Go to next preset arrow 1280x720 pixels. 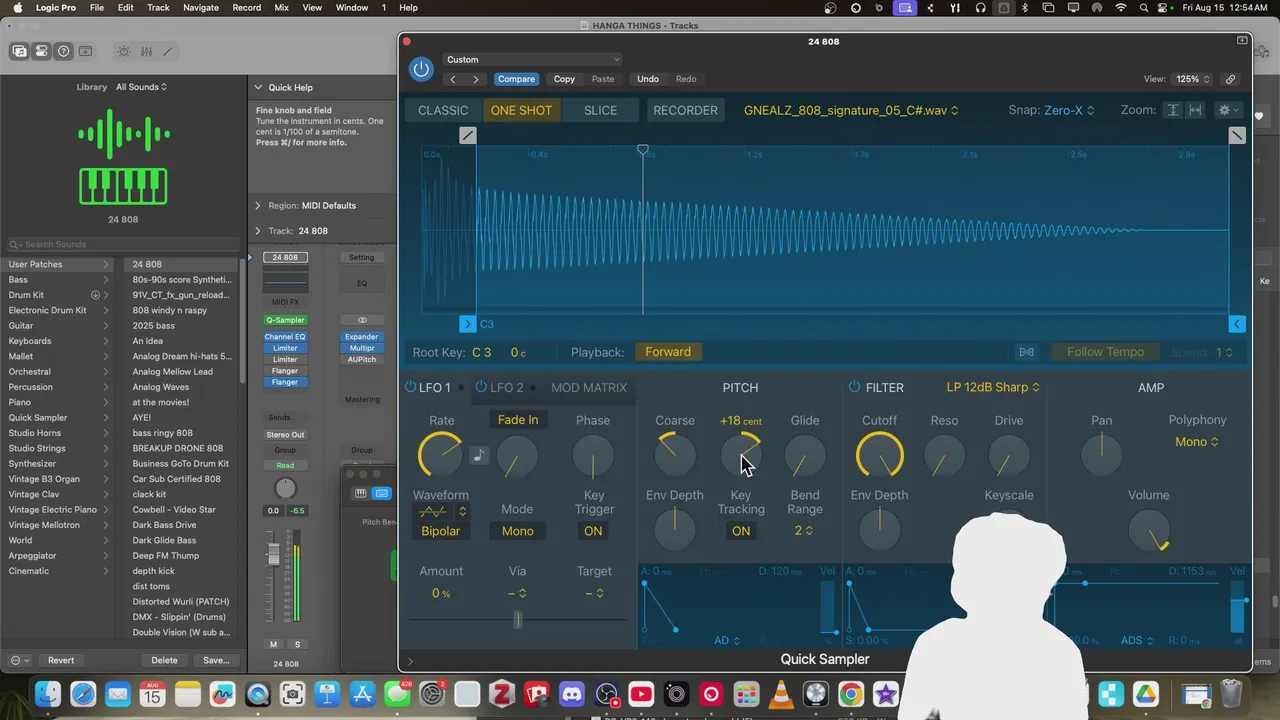[476, 79]
